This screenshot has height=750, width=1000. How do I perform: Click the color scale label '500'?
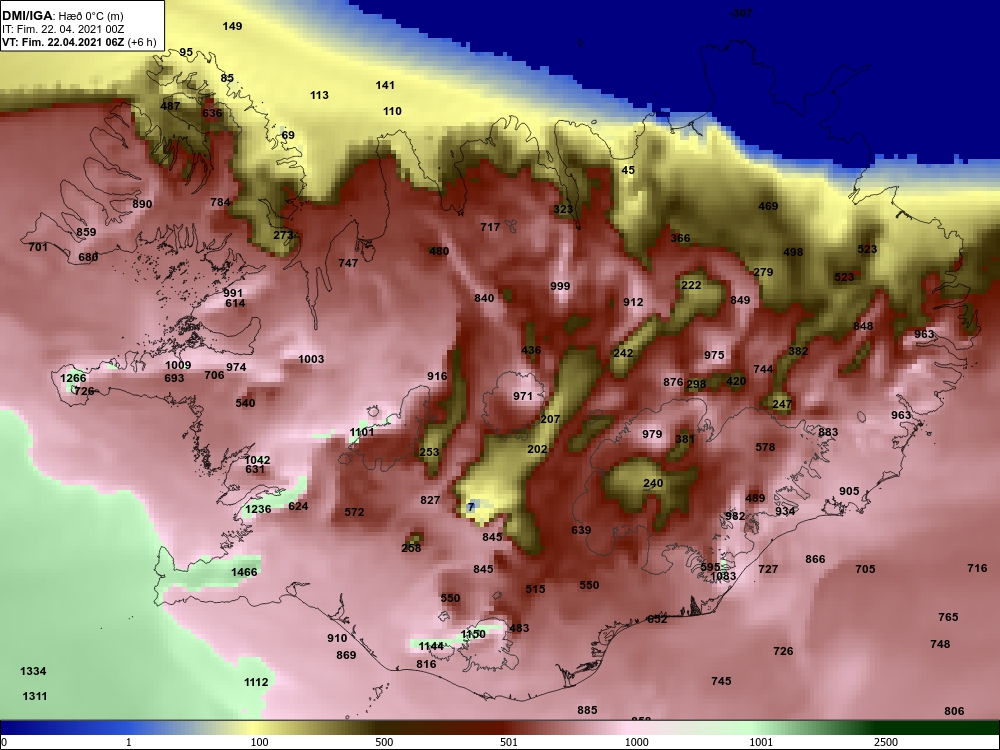coord(384,742)
